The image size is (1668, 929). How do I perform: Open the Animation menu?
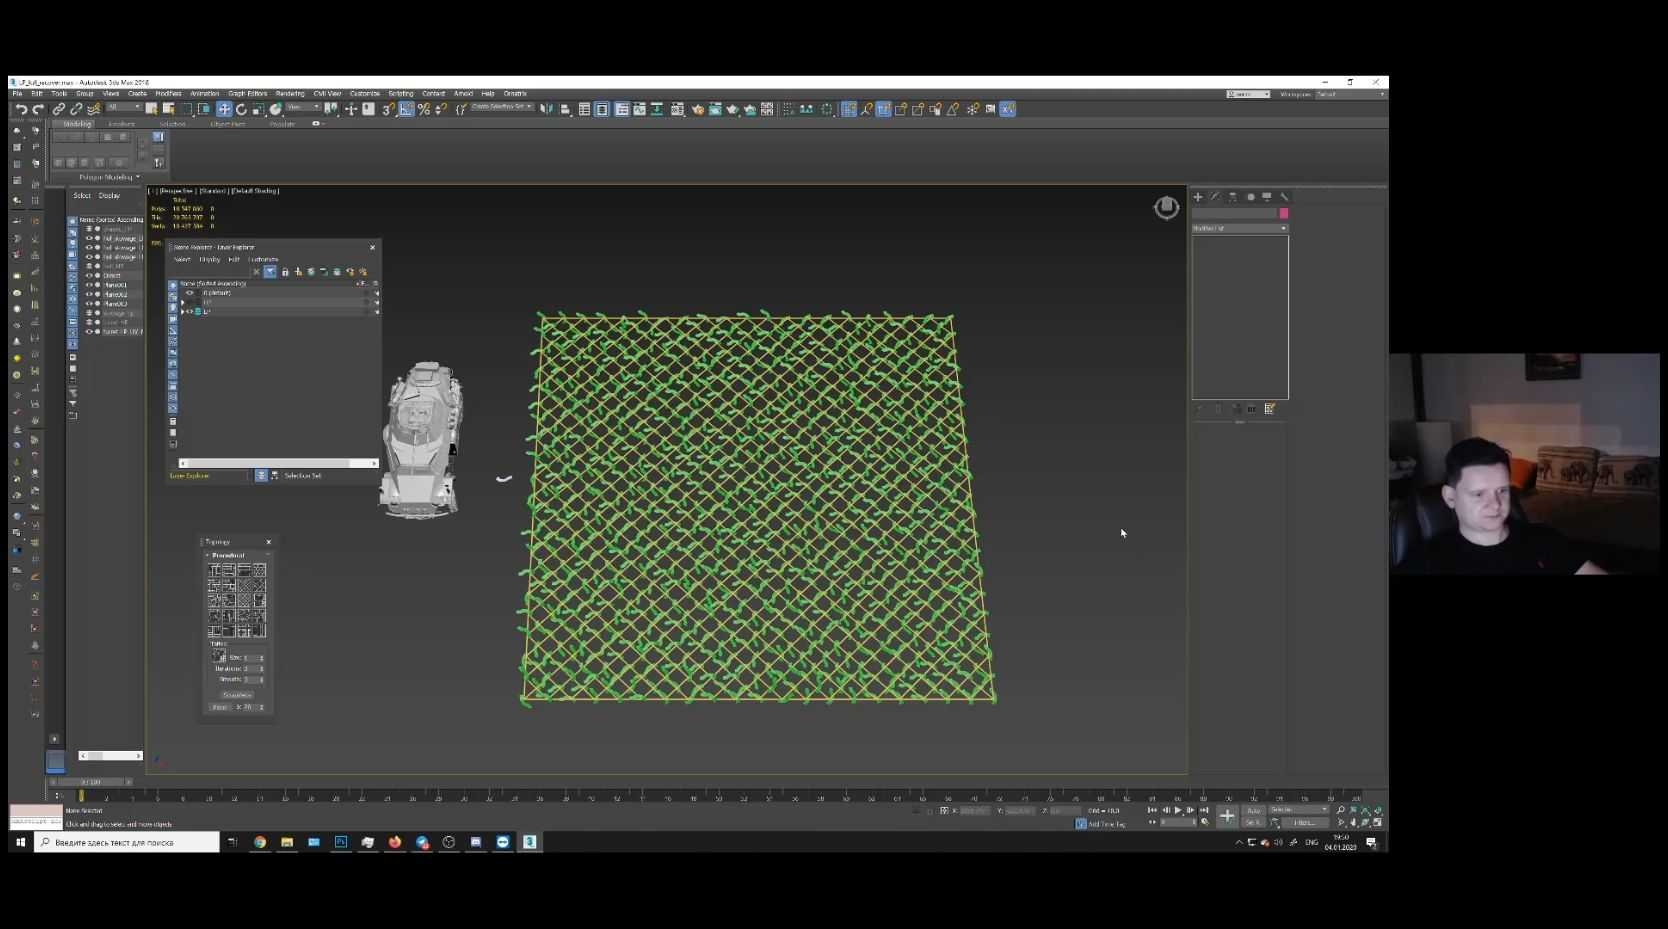205,94
